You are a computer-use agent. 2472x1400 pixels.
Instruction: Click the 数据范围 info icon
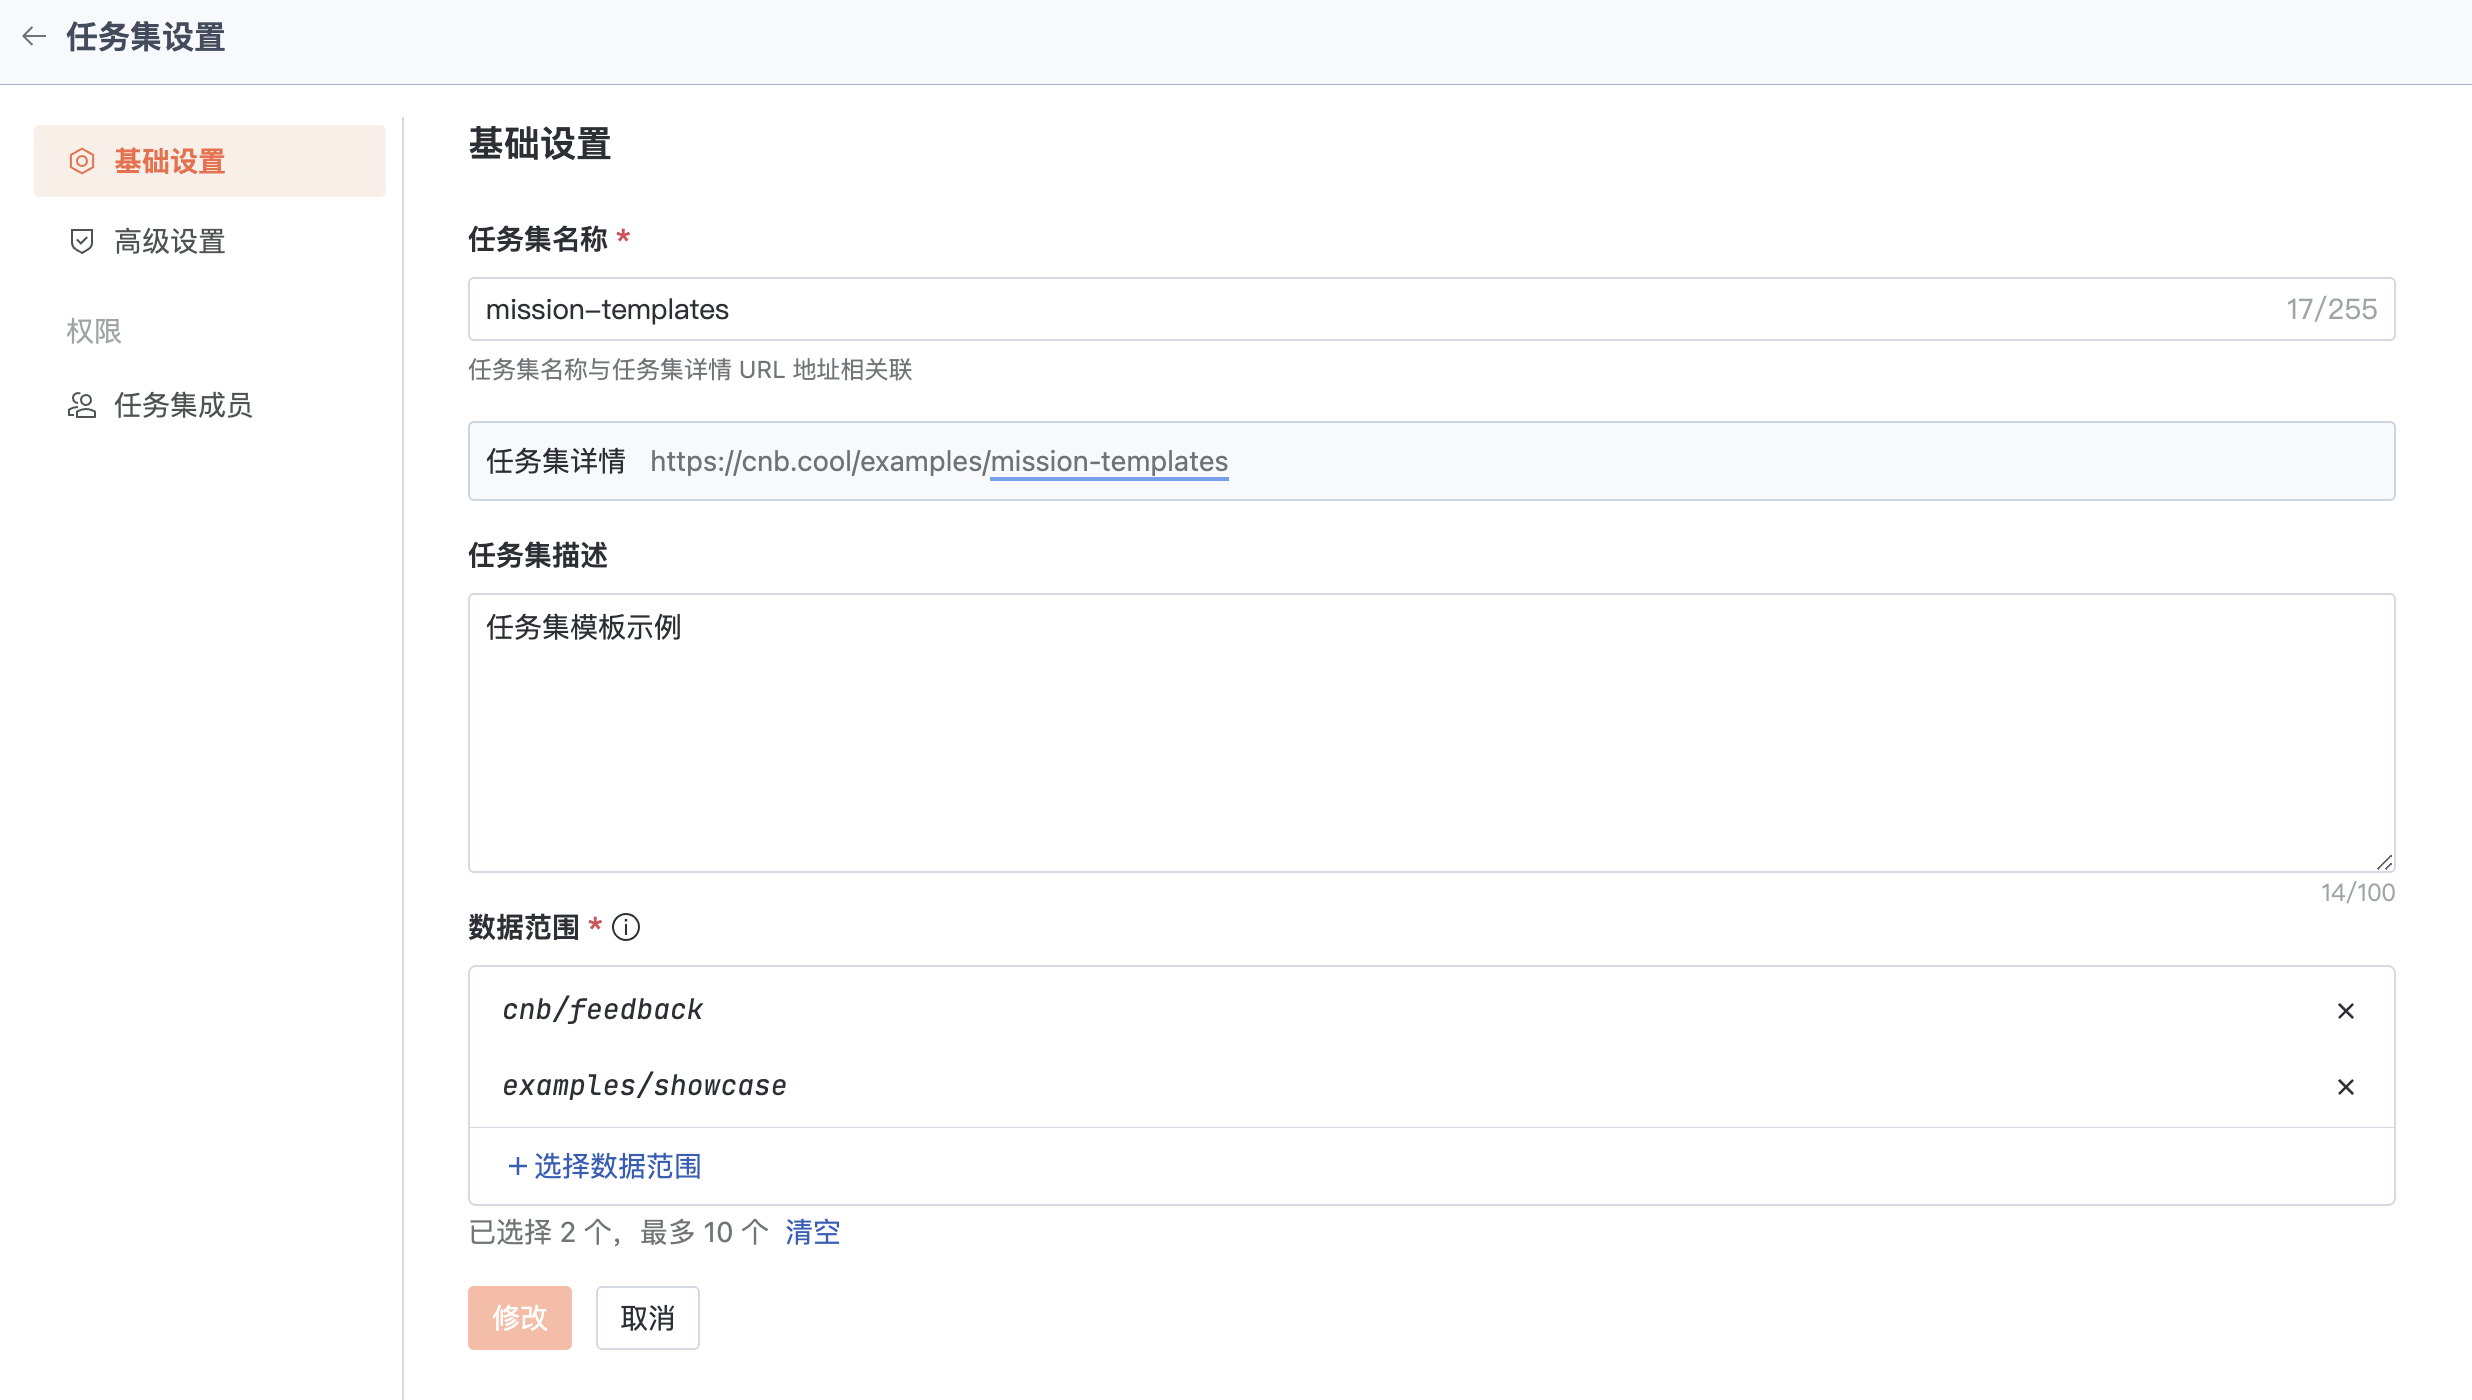[x=626, y=927]
